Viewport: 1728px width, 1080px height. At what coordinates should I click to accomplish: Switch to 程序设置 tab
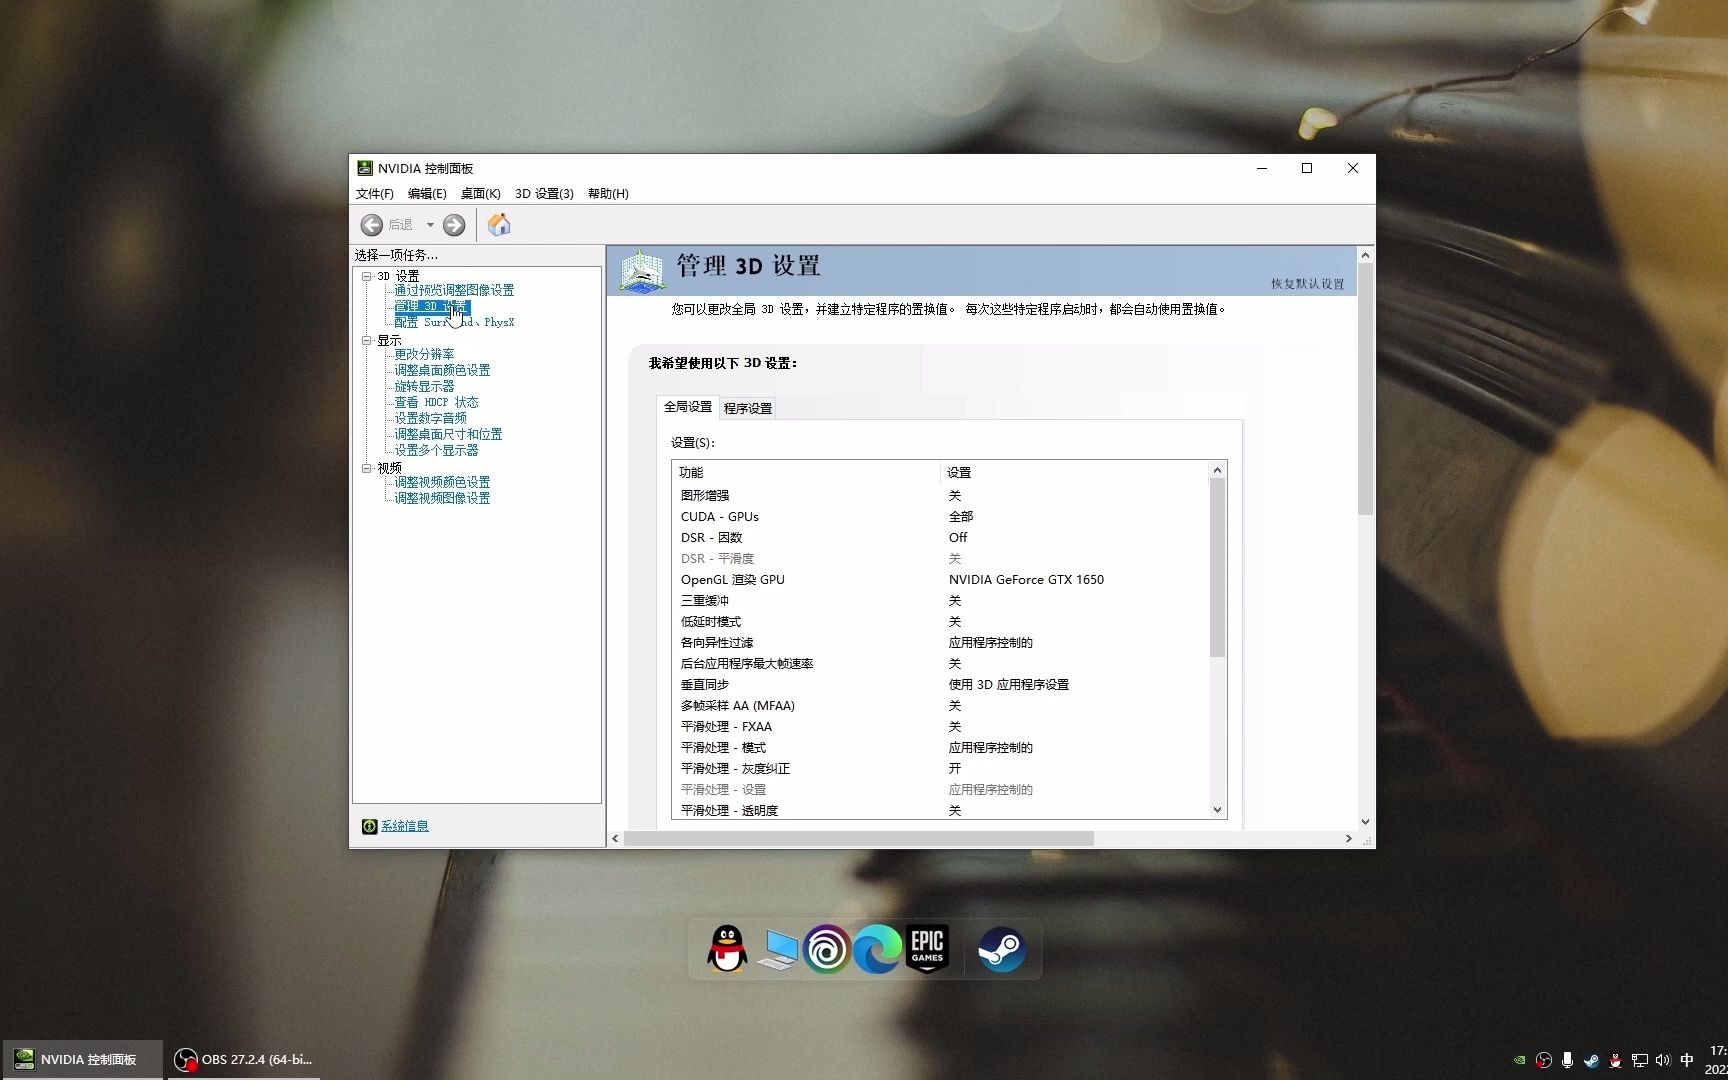pyautogui.click(x=748, y=408)
